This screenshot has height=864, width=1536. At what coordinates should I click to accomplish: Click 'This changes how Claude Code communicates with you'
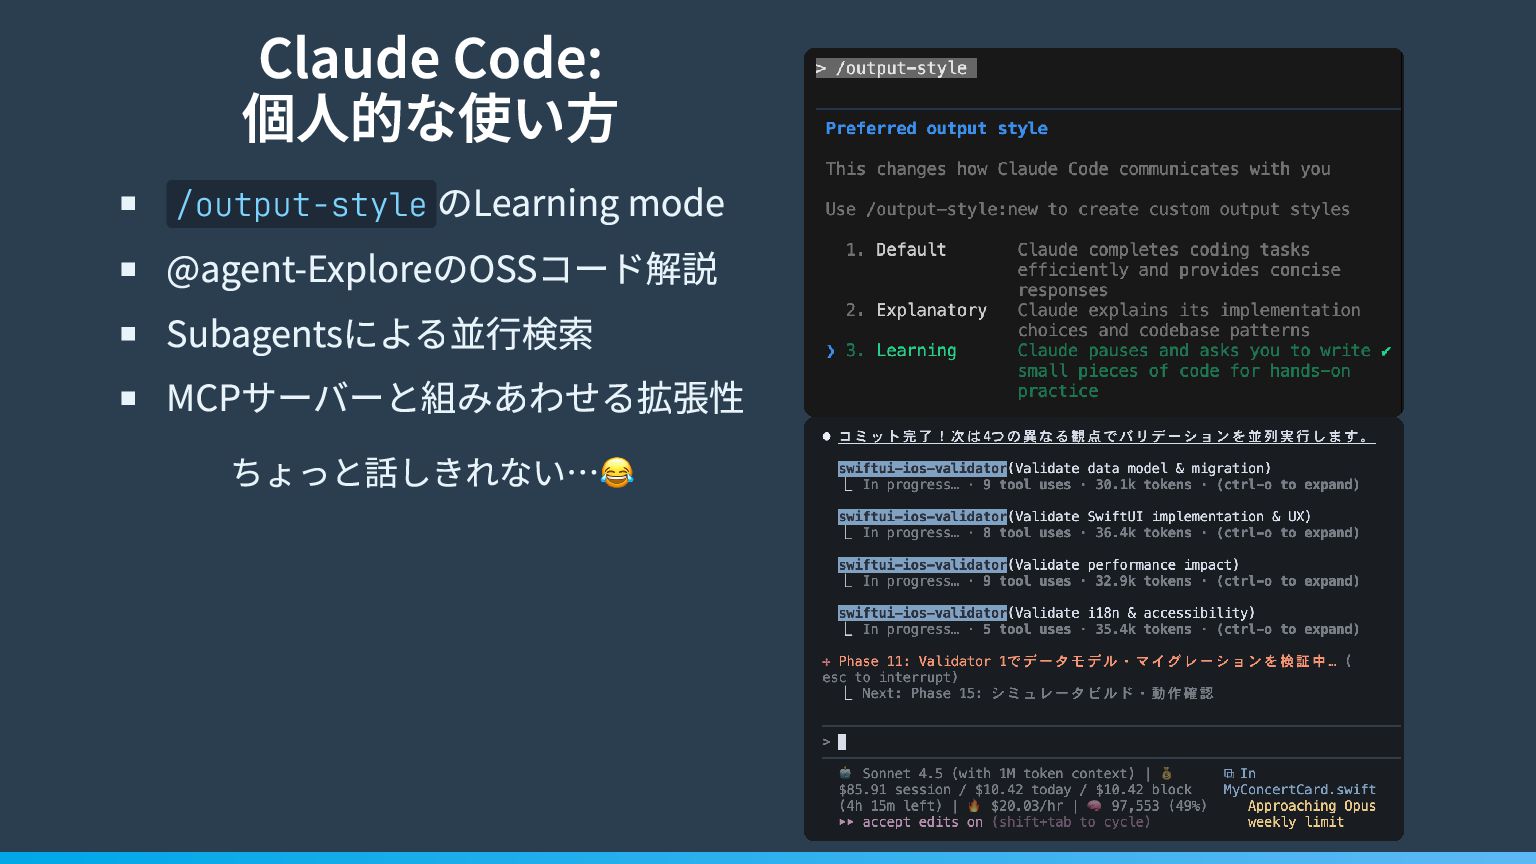click(x=1078, y=169)
